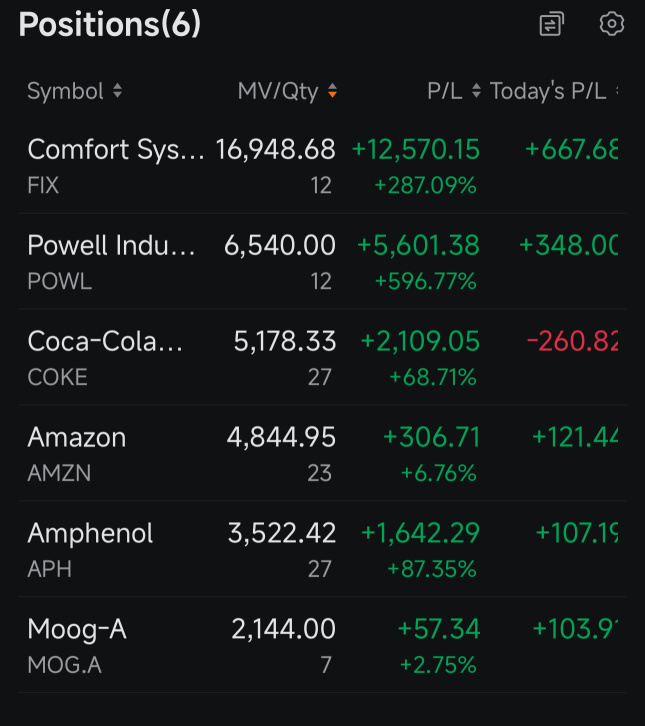Open the Powell Industries POWL position

coord(322,262)
